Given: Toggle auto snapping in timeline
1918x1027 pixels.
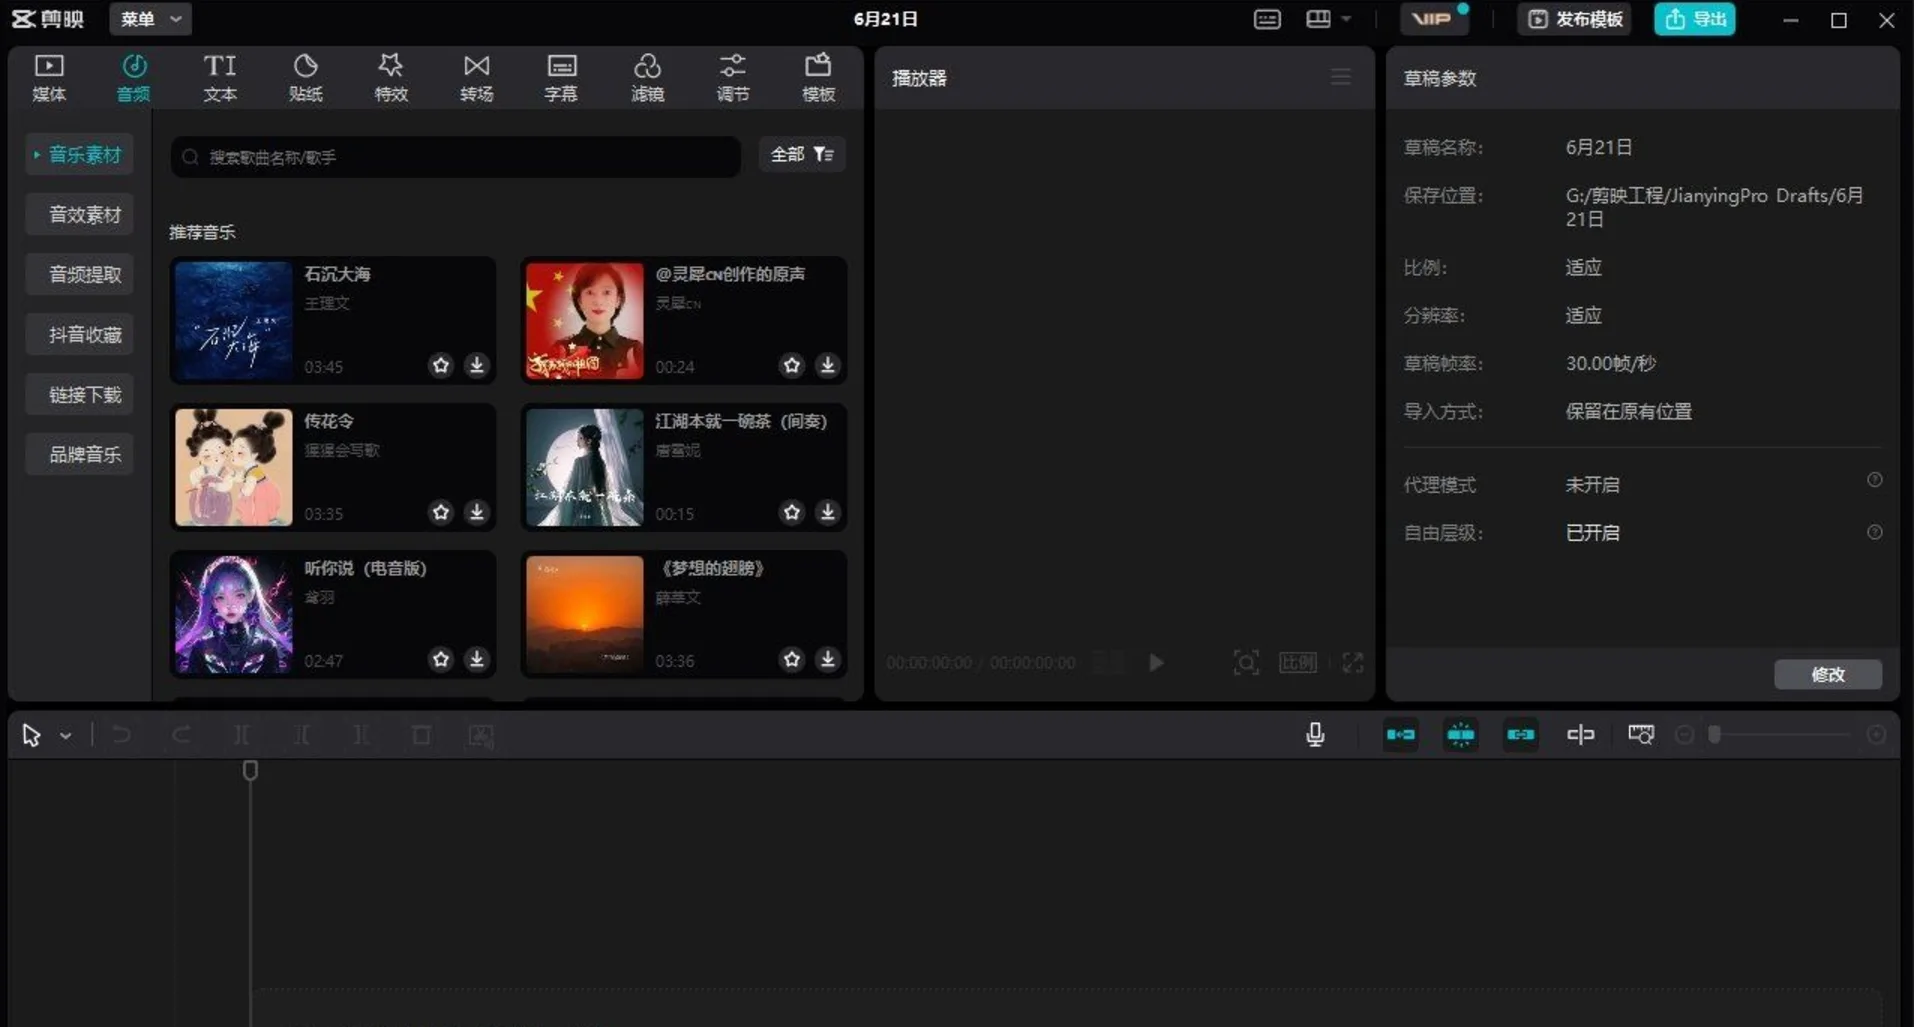Looking at the screenshot, I should 1461,735.
